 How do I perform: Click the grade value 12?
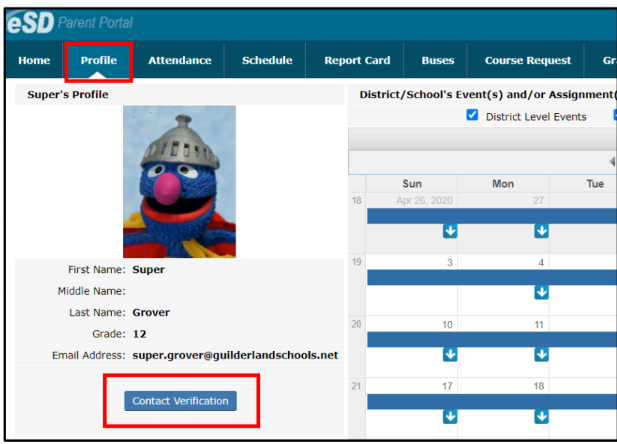tap(139, 334)
